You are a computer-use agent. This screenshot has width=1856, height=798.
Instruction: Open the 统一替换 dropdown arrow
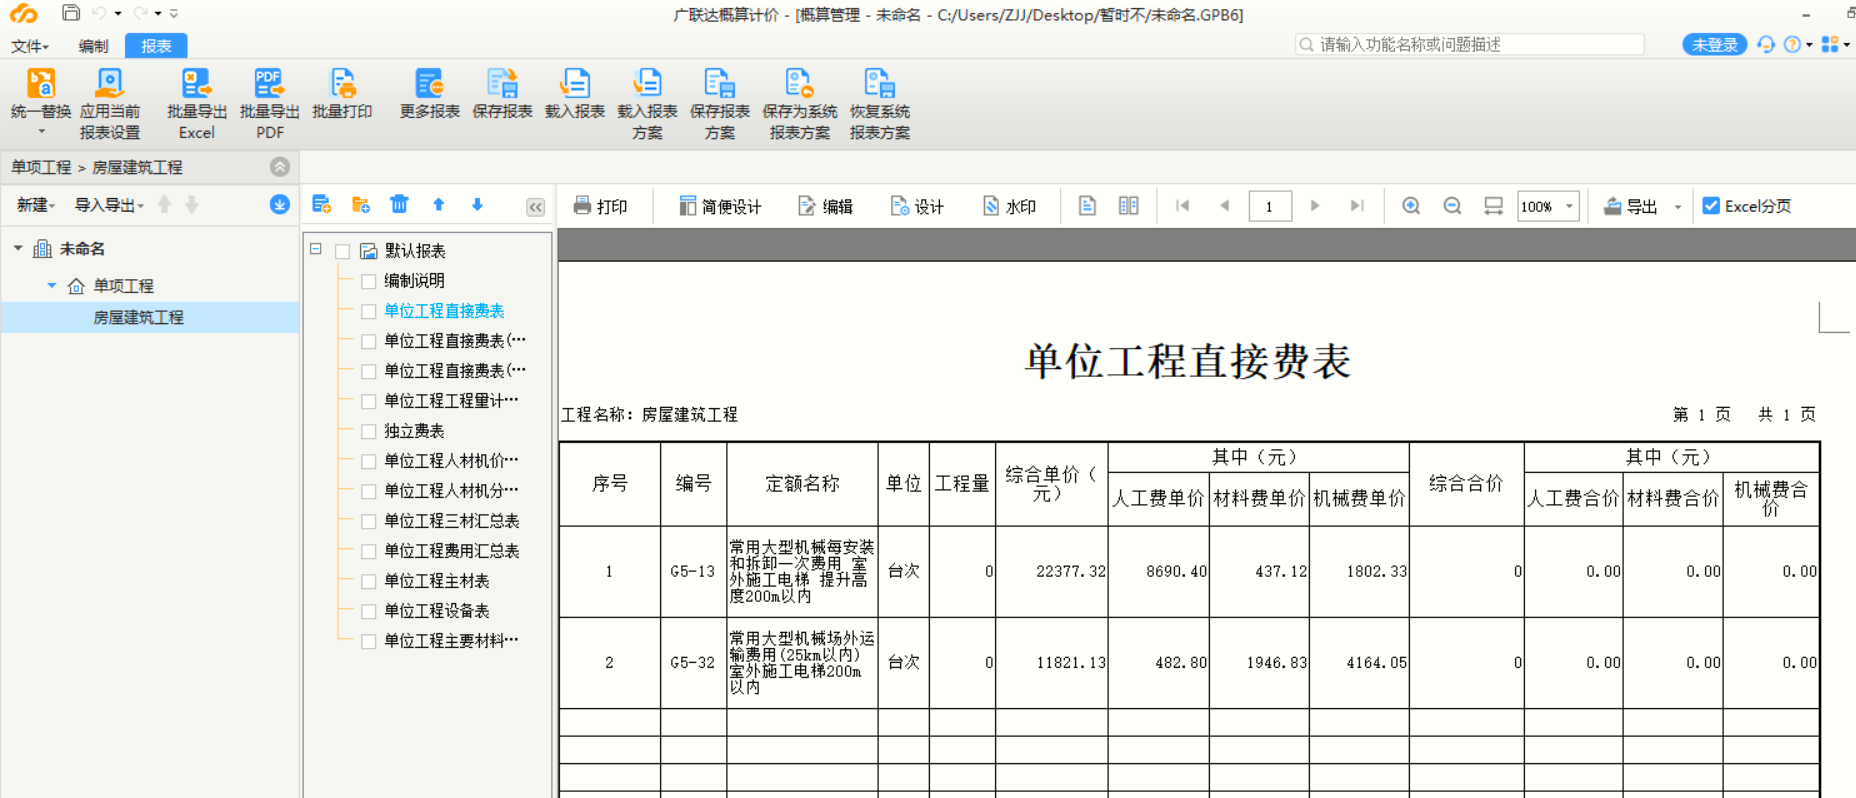tap(41, 132)
